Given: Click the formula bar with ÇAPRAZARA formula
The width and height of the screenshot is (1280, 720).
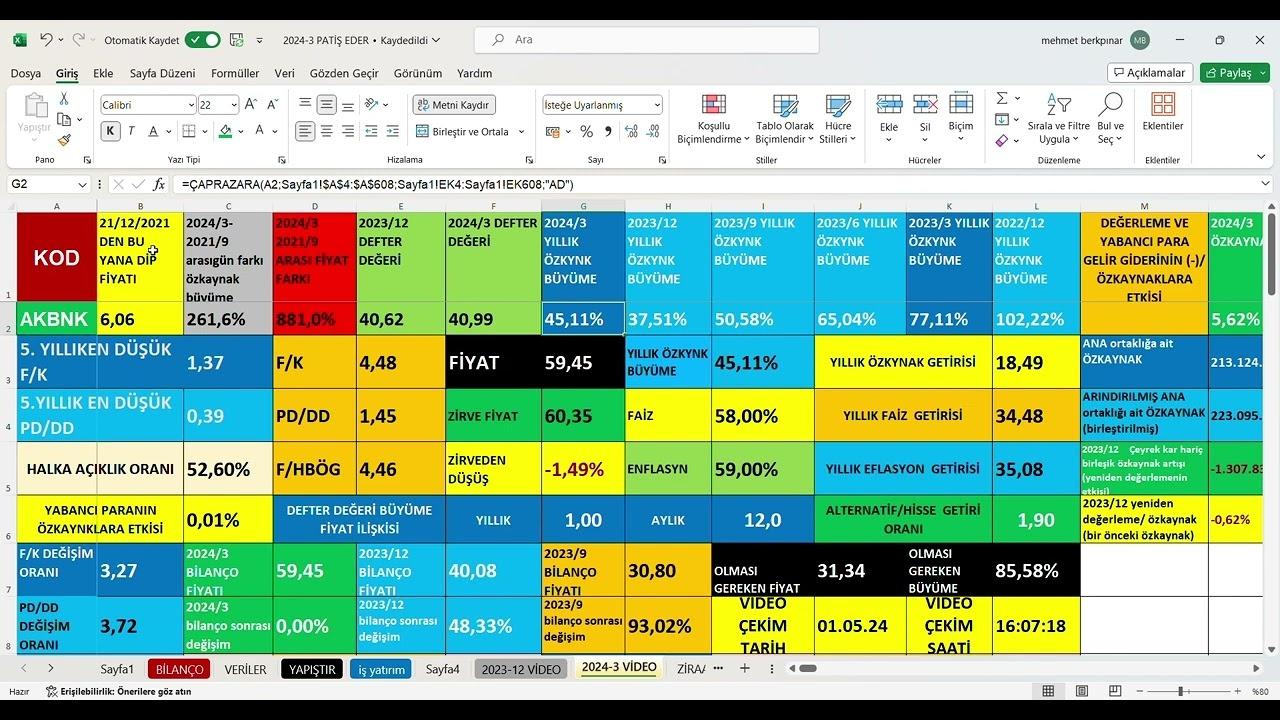Looking at the screenshot, I should point(715,184).
